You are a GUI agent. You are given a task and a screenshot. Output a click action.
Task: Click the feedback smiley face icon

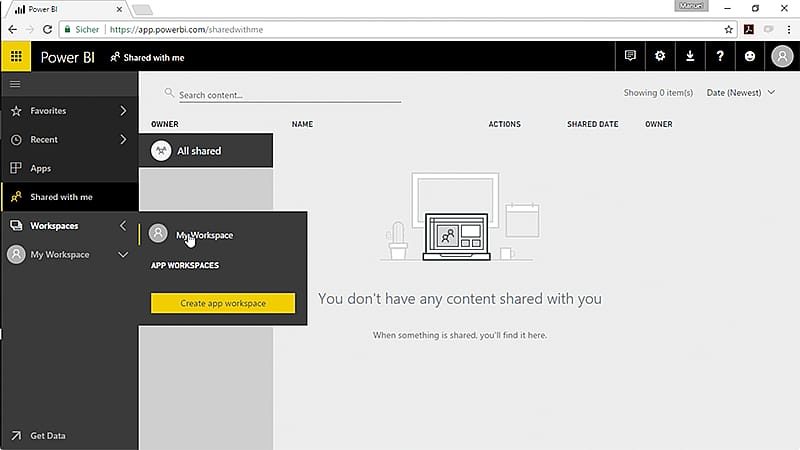[749, 56]
